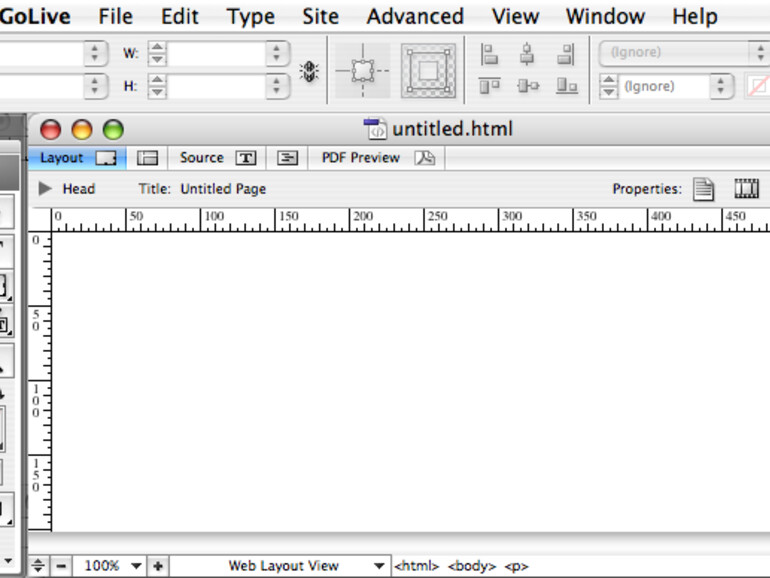
Task: Zoom out with minus button
Action: click(x=61, y=566)
